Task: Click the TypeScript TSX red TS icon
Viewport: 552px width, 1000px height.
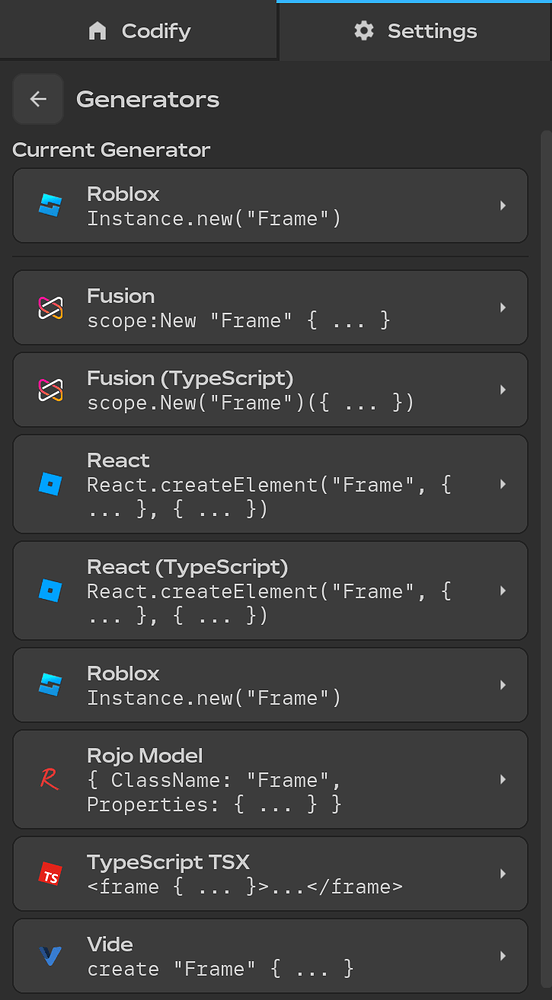Action: click(x=50, y=874)
